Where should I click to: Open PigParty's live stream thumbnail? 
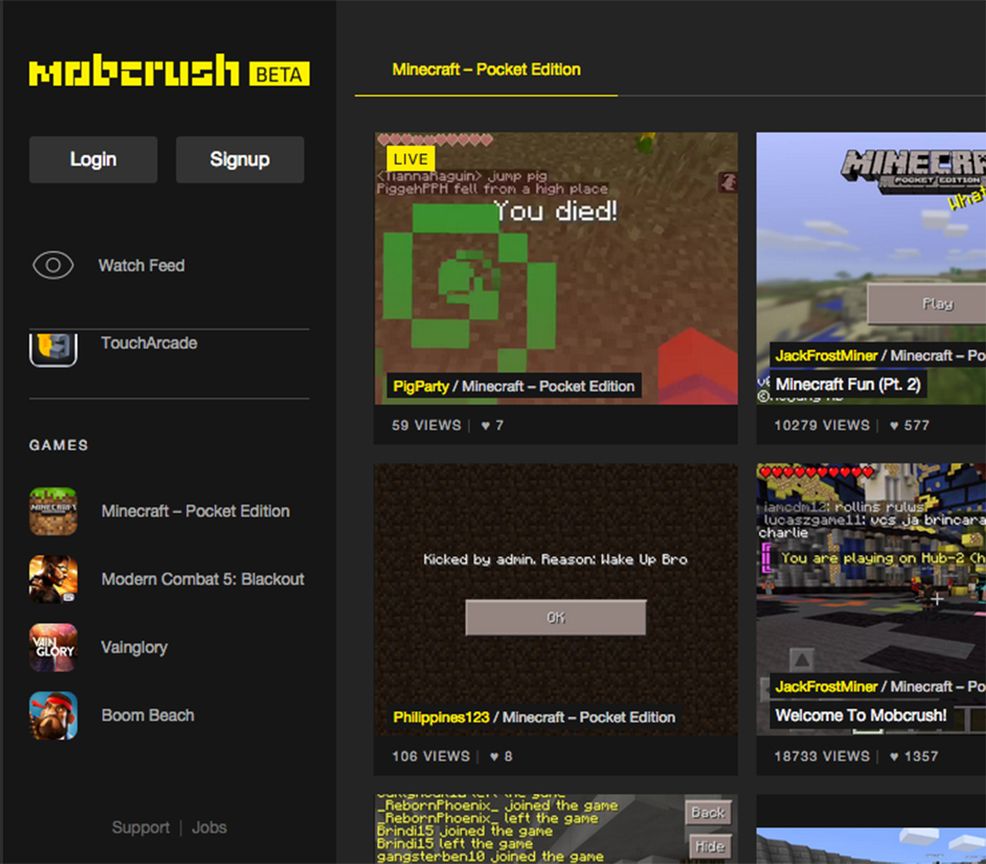click(556, 269)
